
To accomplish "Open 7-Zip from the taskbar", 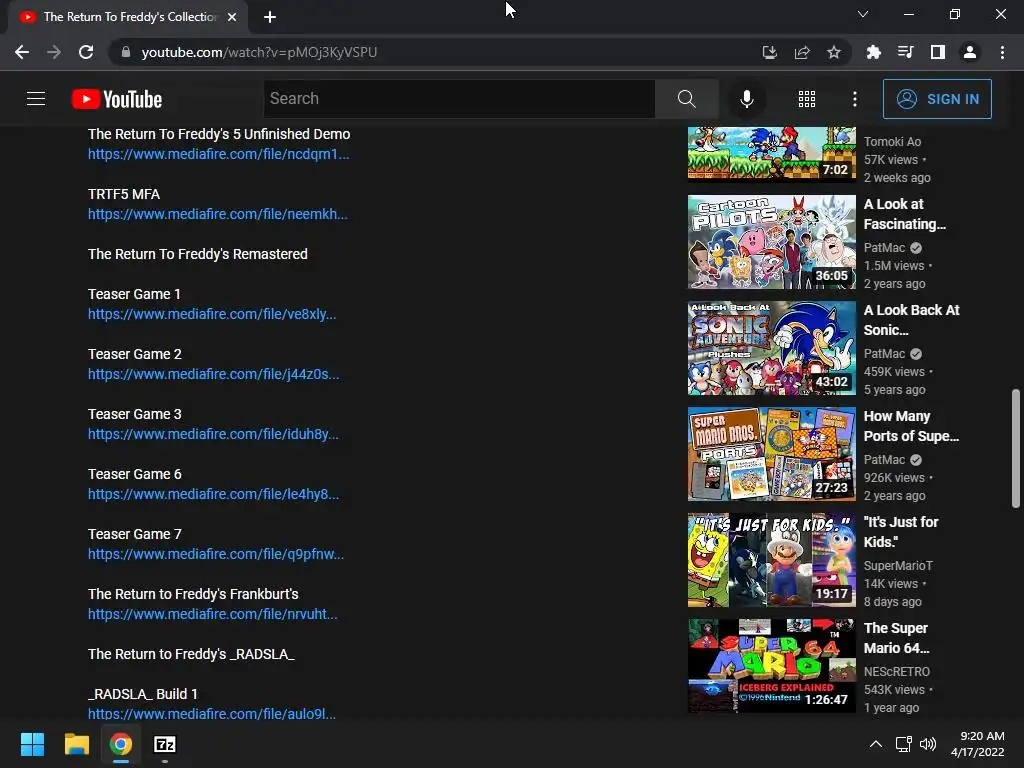I will coord(165,744).
